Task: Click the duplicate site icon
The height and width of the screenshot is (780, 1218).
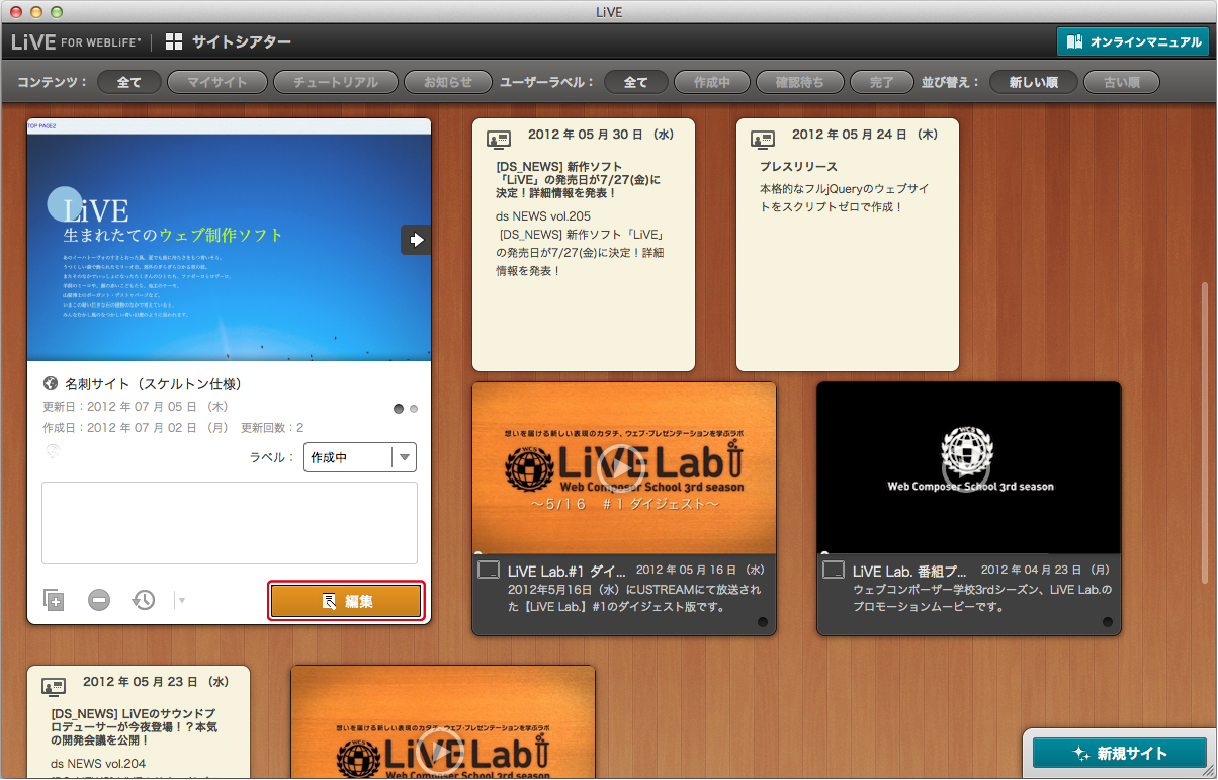Action: [54, 600]
